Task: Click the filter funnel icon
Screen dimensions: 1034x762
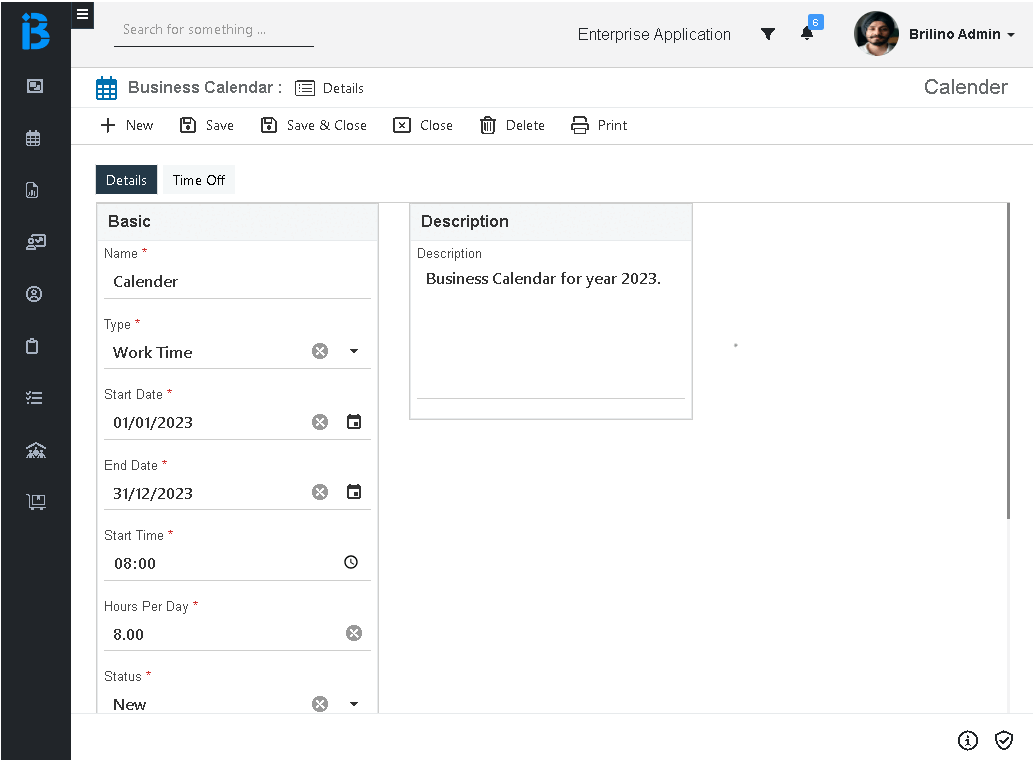Action: (768, 34)
